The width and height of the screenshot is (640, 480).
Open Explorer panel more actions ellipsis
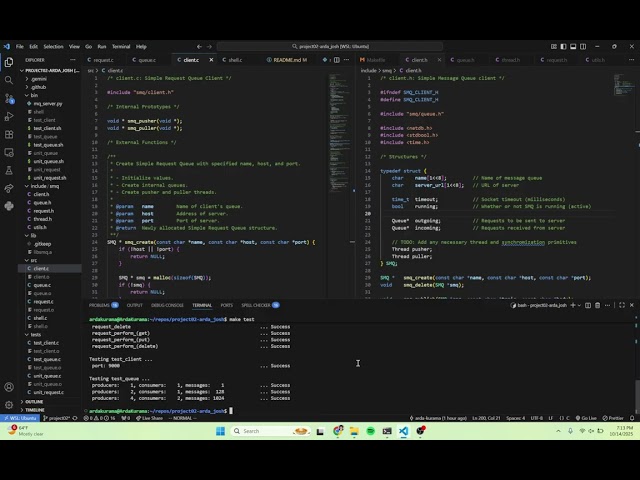(73, 60)
